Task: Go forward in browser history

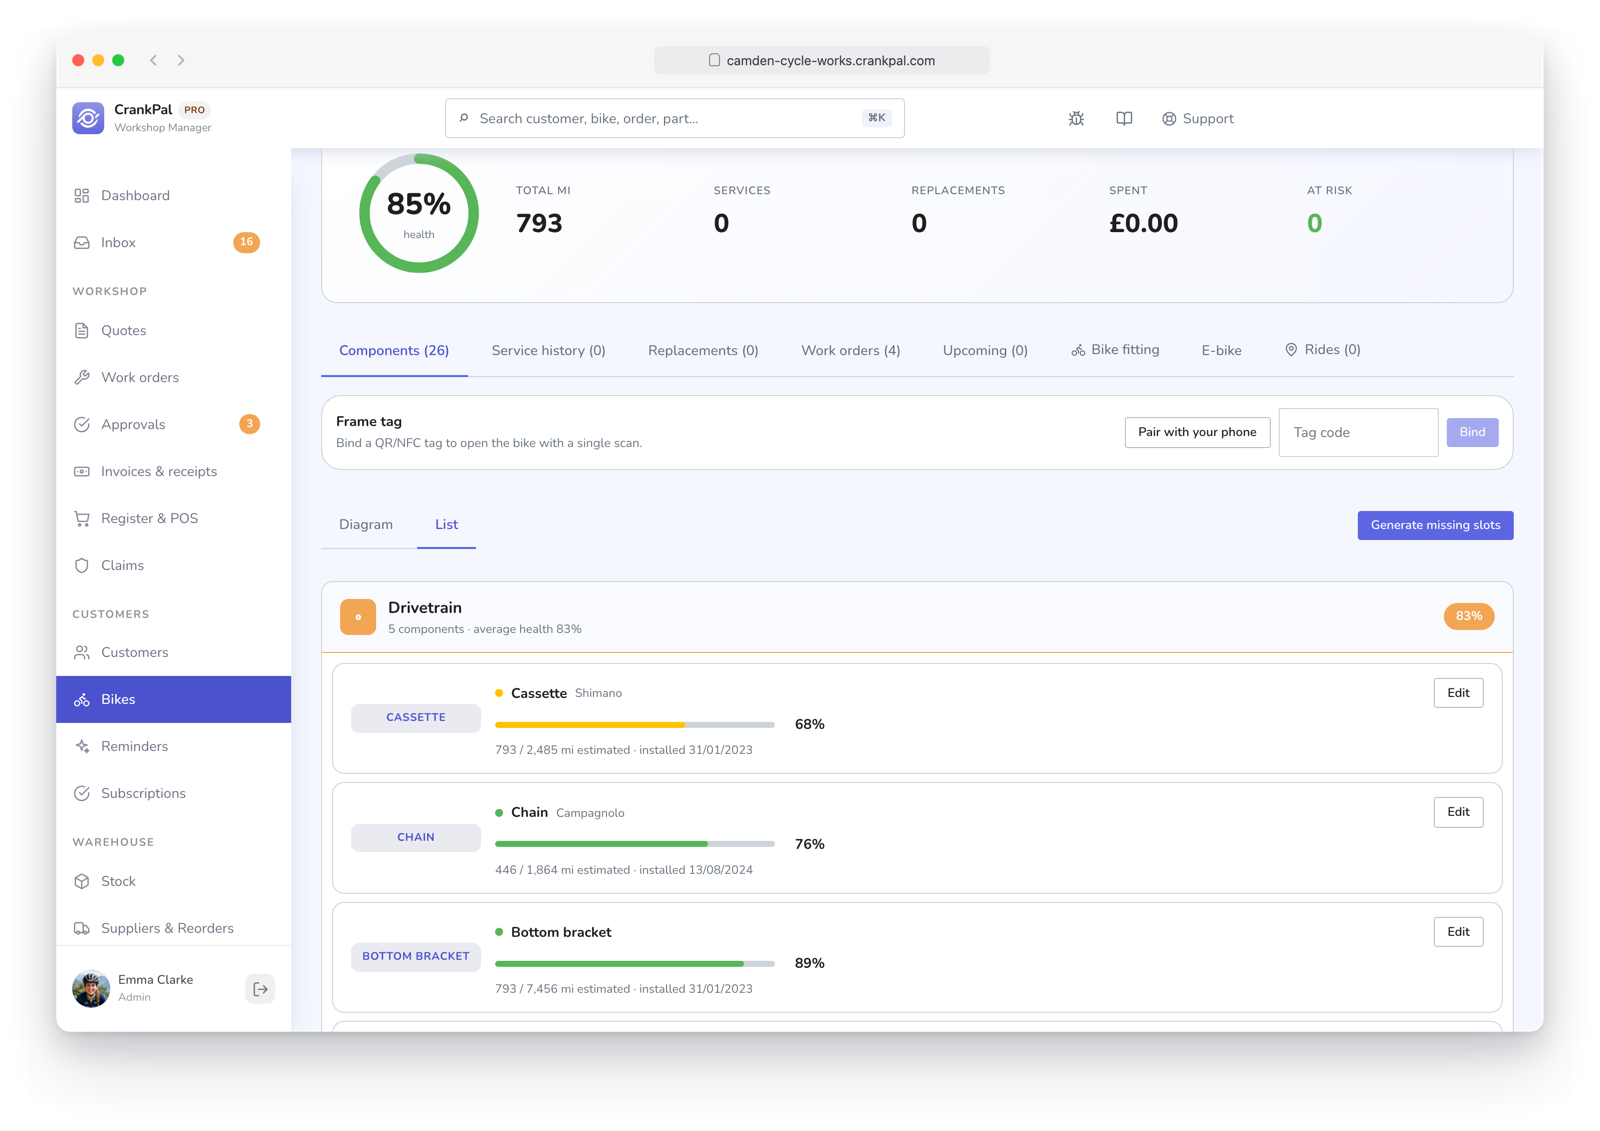Action: coord(181,60)
